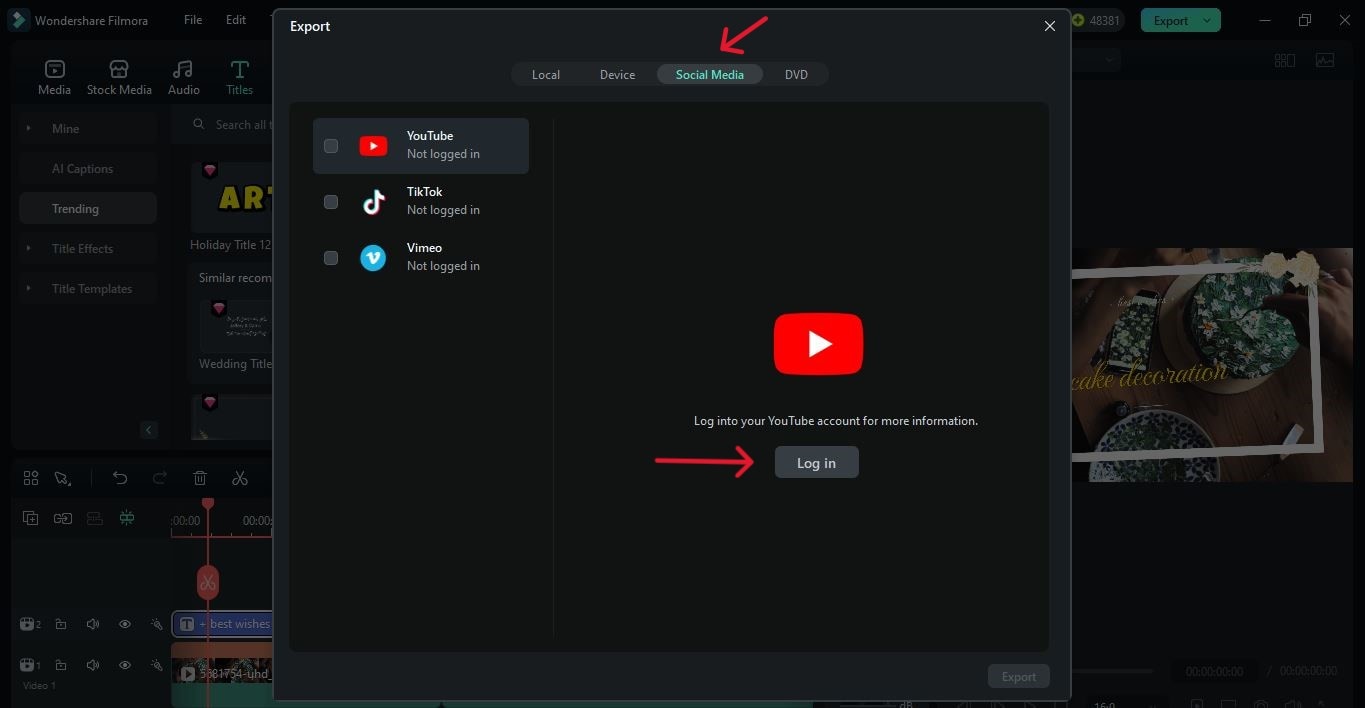Click the cake decoration preview image
The height and width of the screenshot is (708, 1365).
tap(1212, 364)
